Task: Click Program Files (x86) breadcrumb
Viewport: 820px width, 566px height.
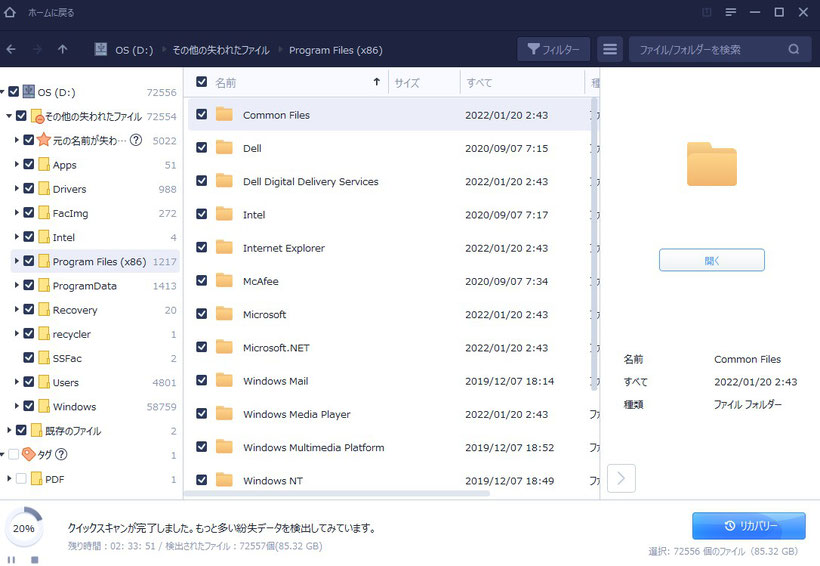Action: [336, 50]
